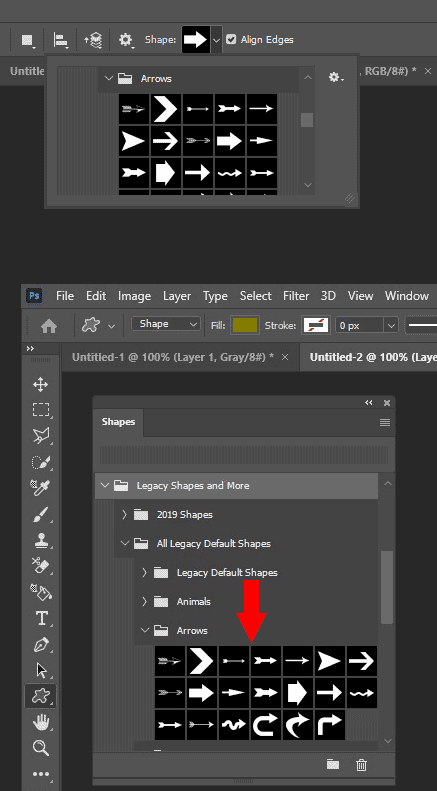This screenshot has width=437, height=791.
Task: Open the shape picker gear menu
Action: pyautogui.click(x=336, y=77)
